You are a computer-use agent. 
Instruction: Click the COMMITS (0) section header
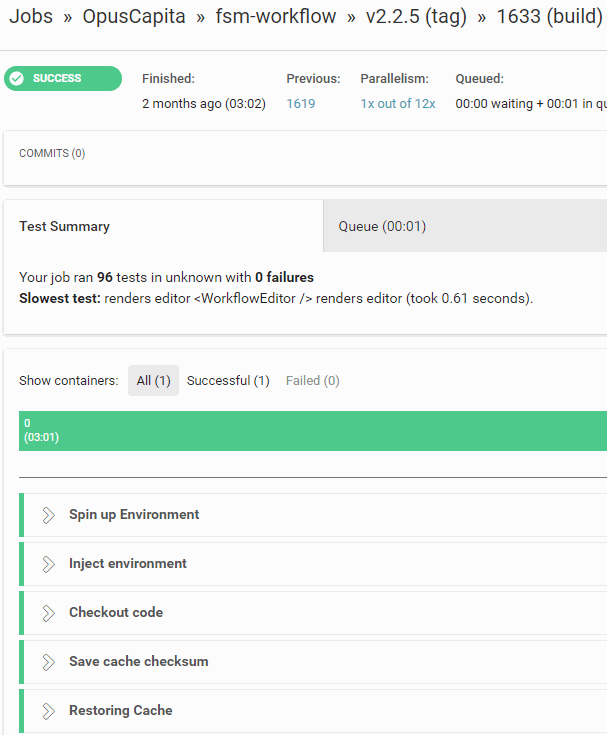[x=52, y=154]
